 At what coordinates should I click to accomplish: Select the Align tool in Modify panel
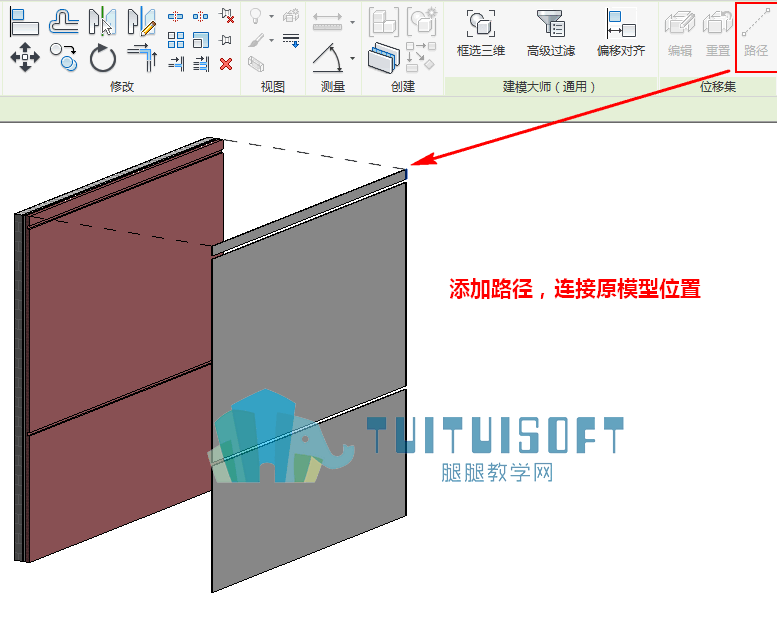[24, 22]
